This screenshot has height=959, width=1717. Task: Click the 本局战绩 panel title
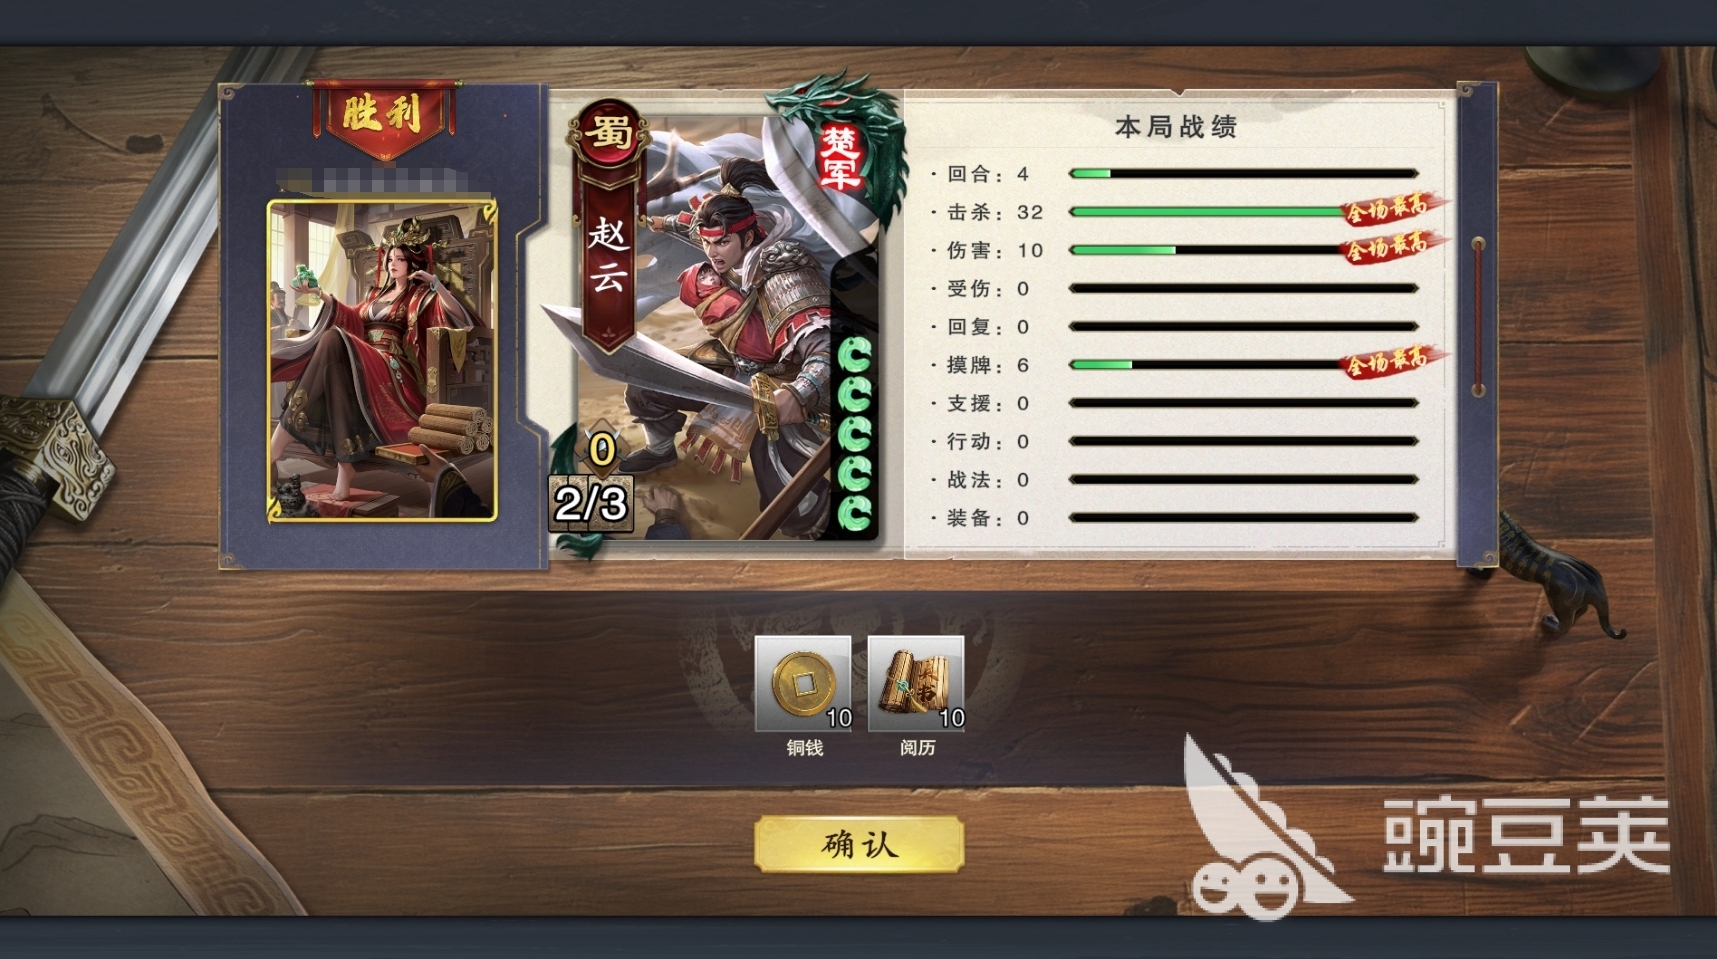[x=1176, y=127]
